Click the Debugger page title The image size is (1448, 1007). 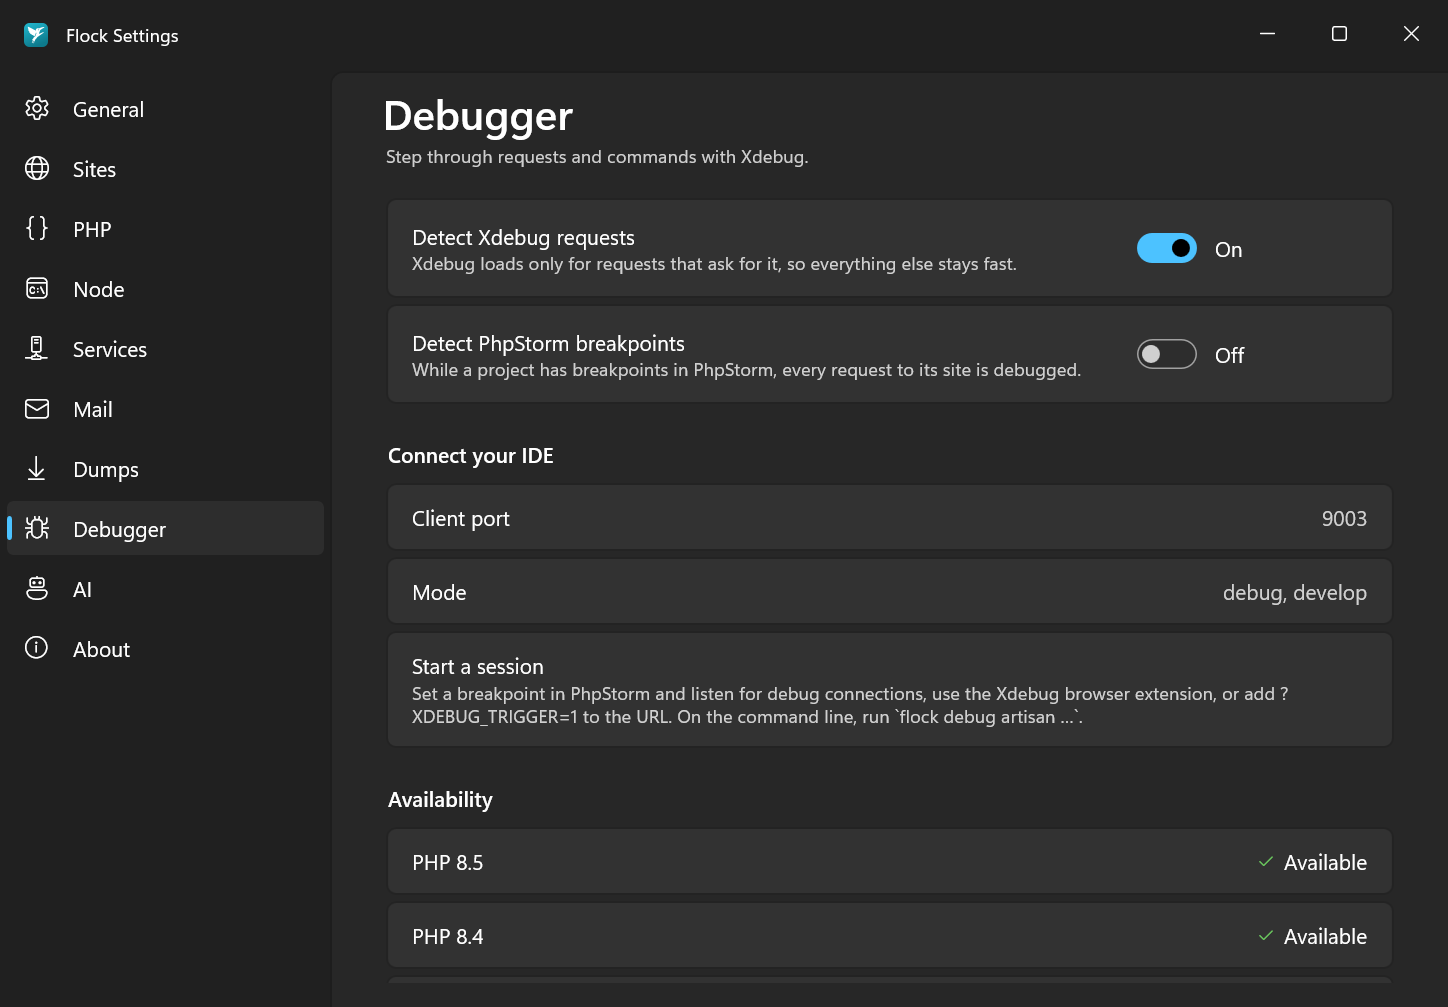[x=478, y=116]
